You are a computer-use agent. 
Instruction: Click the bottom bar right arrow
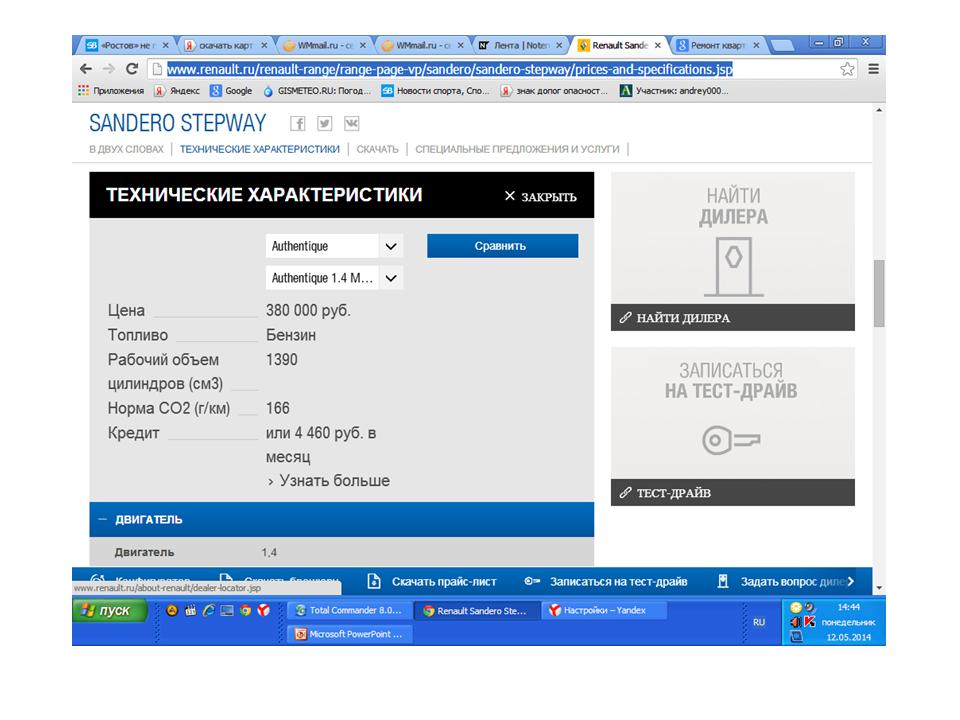[851, 582]
